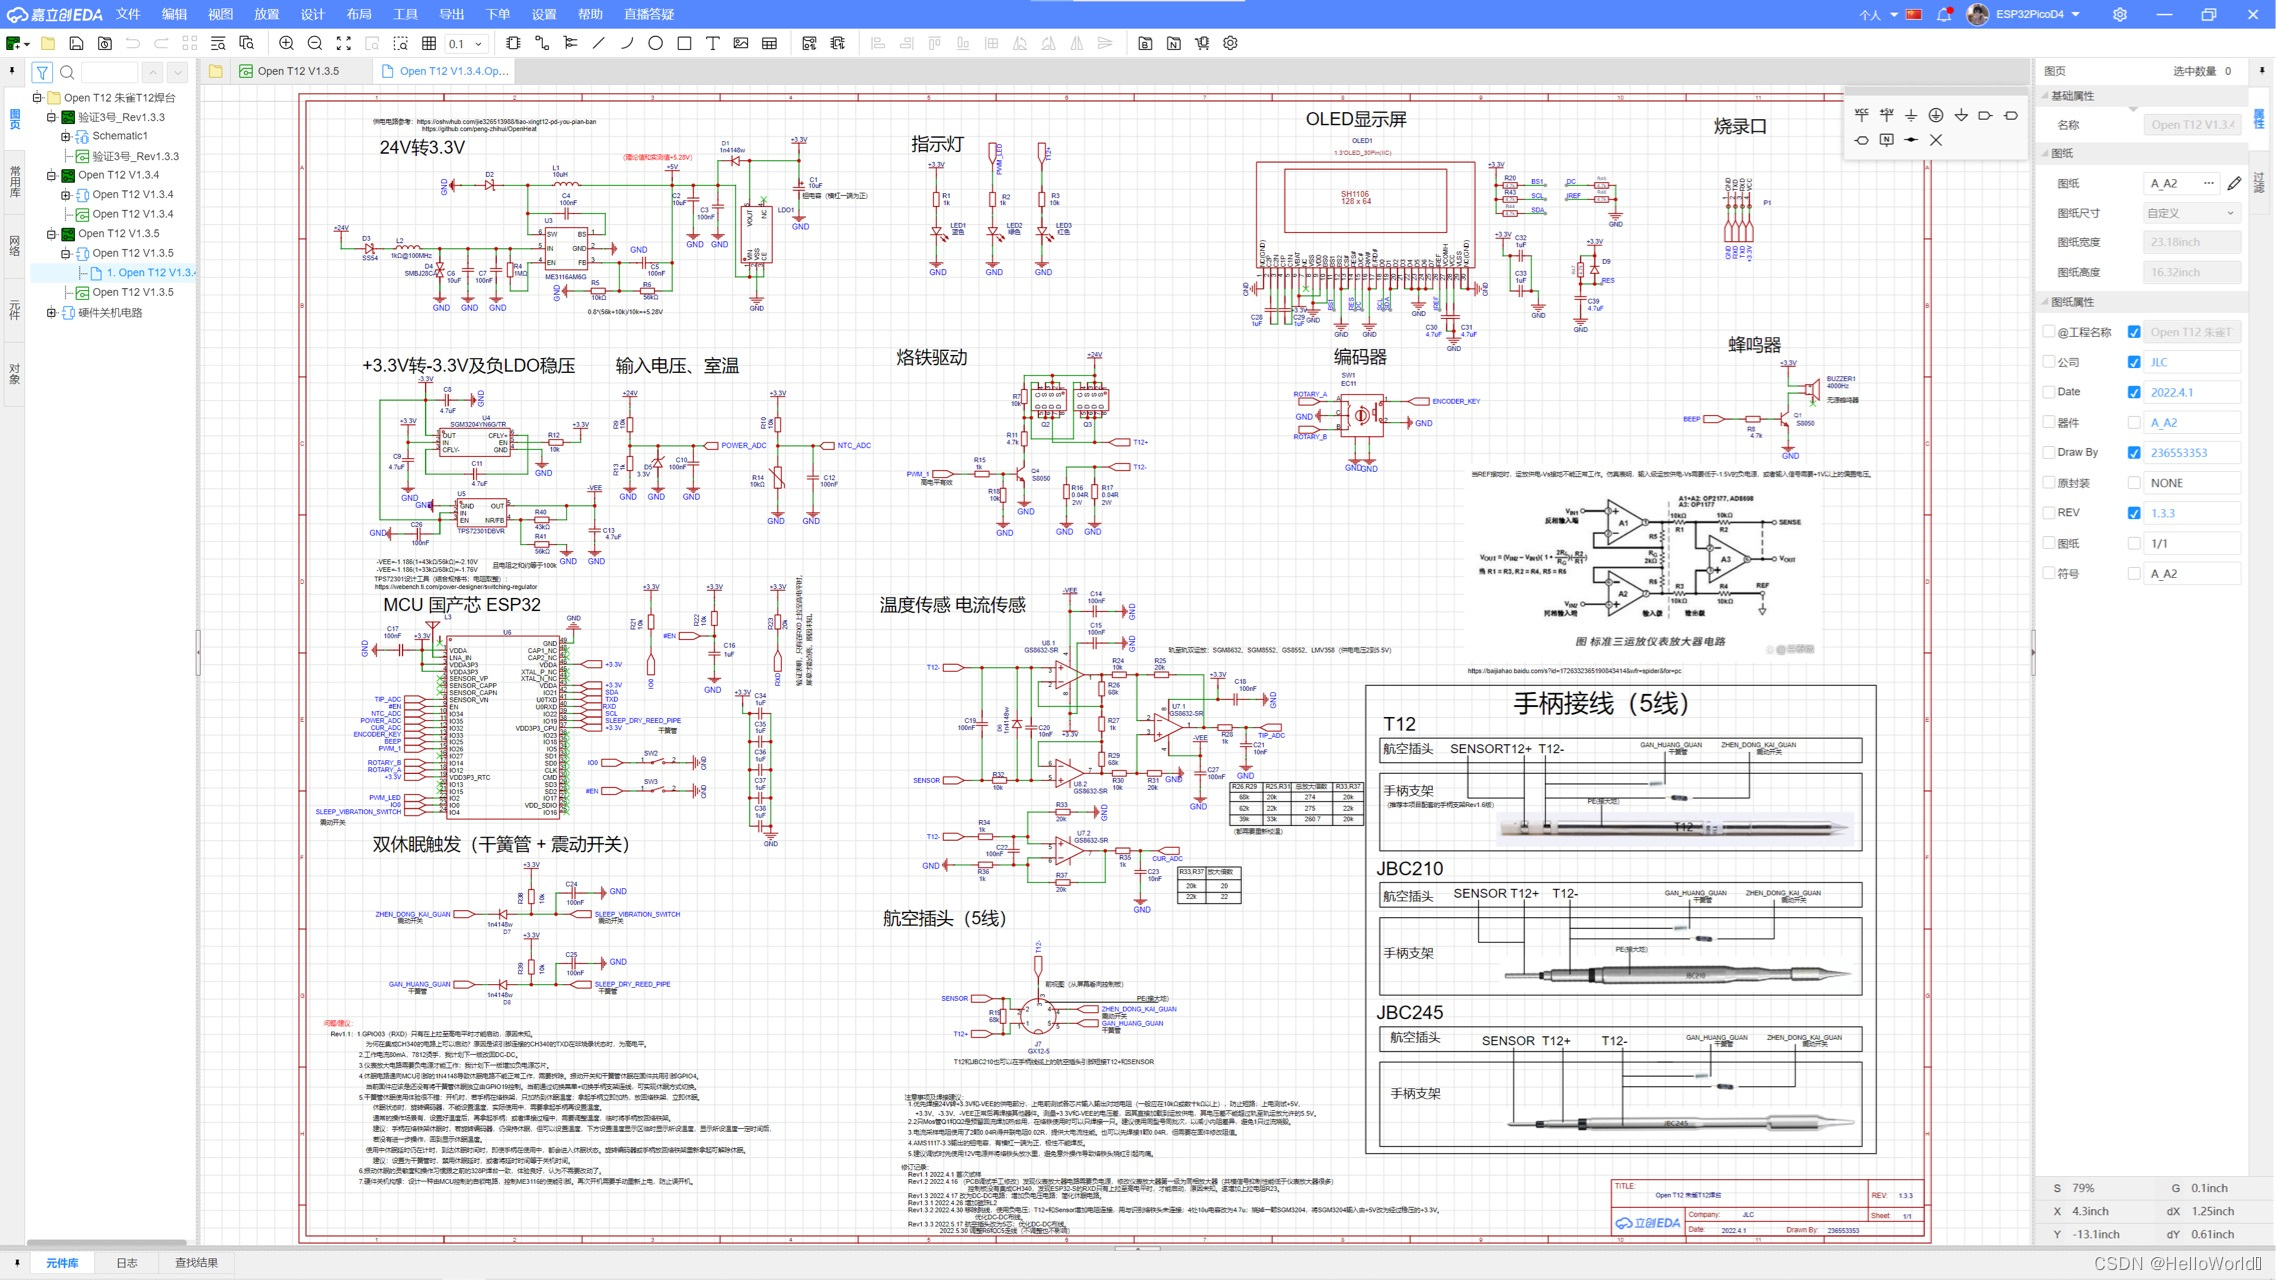The width and height of the screenshot is (2276, 1280).
Task: Open the 常用库 left sidebar tab
Action: [15, 181]
